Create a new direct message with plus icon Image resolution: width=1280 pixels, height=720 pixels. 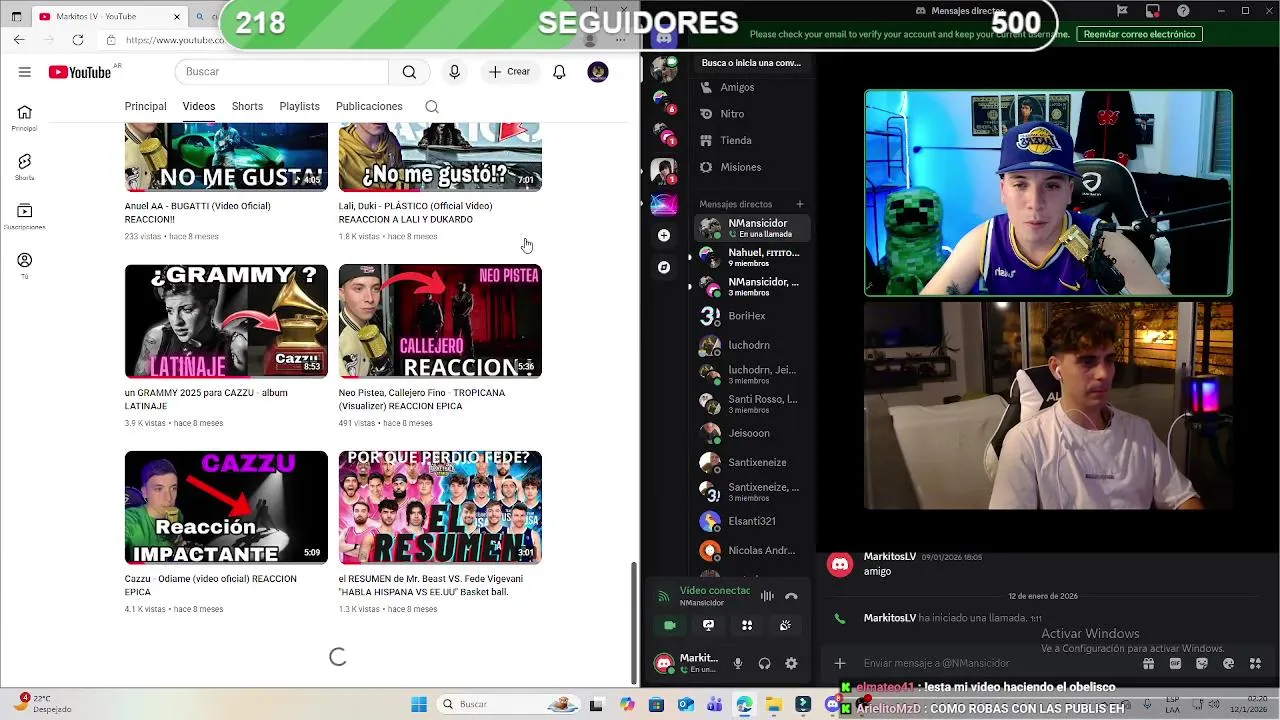coord(799,204)
